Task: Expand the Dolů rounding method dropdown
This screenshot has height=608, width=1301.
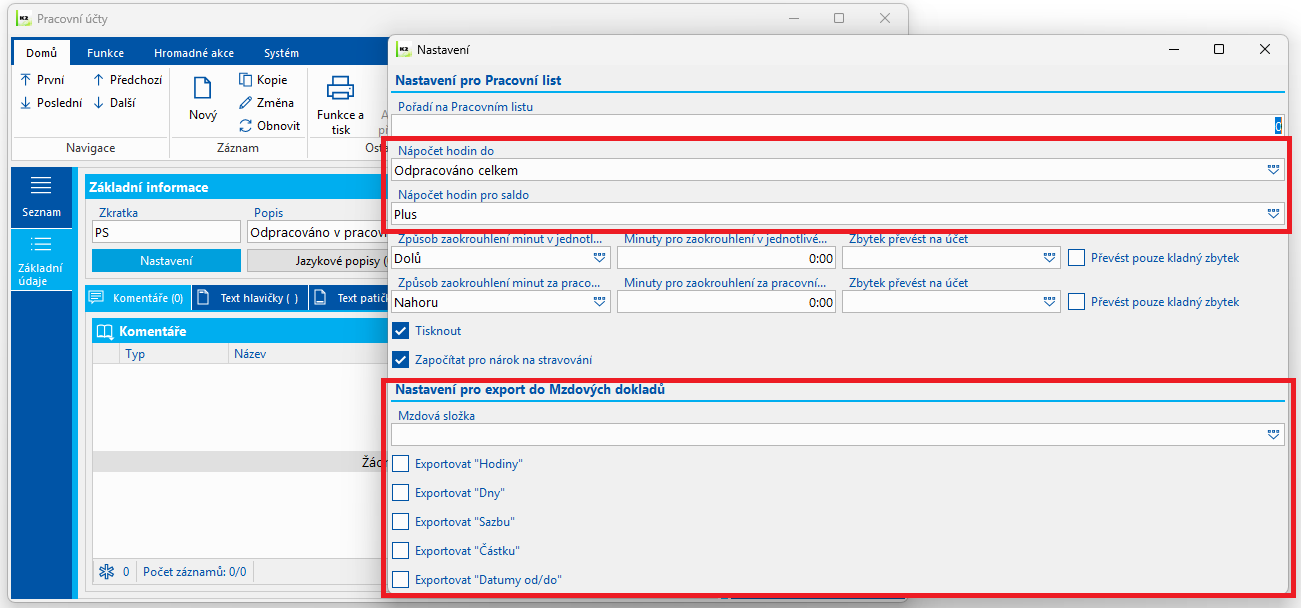Action: [599, 258]
